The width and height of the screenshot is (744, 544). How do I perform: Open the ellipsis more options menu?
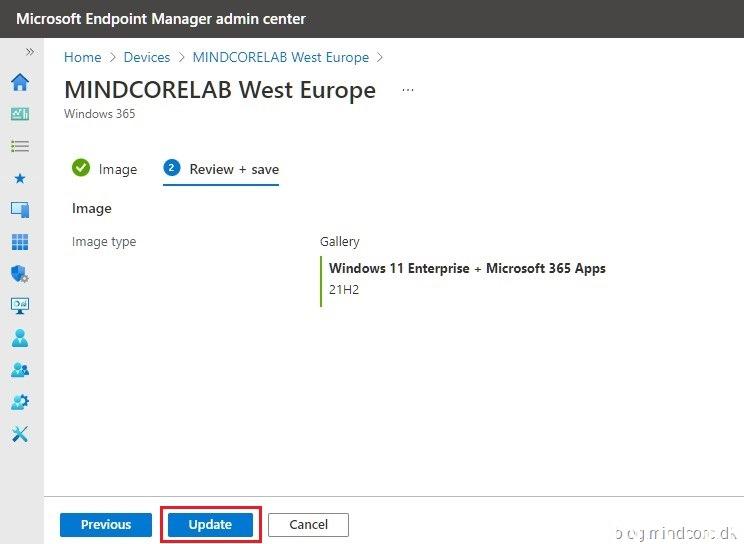407,90
